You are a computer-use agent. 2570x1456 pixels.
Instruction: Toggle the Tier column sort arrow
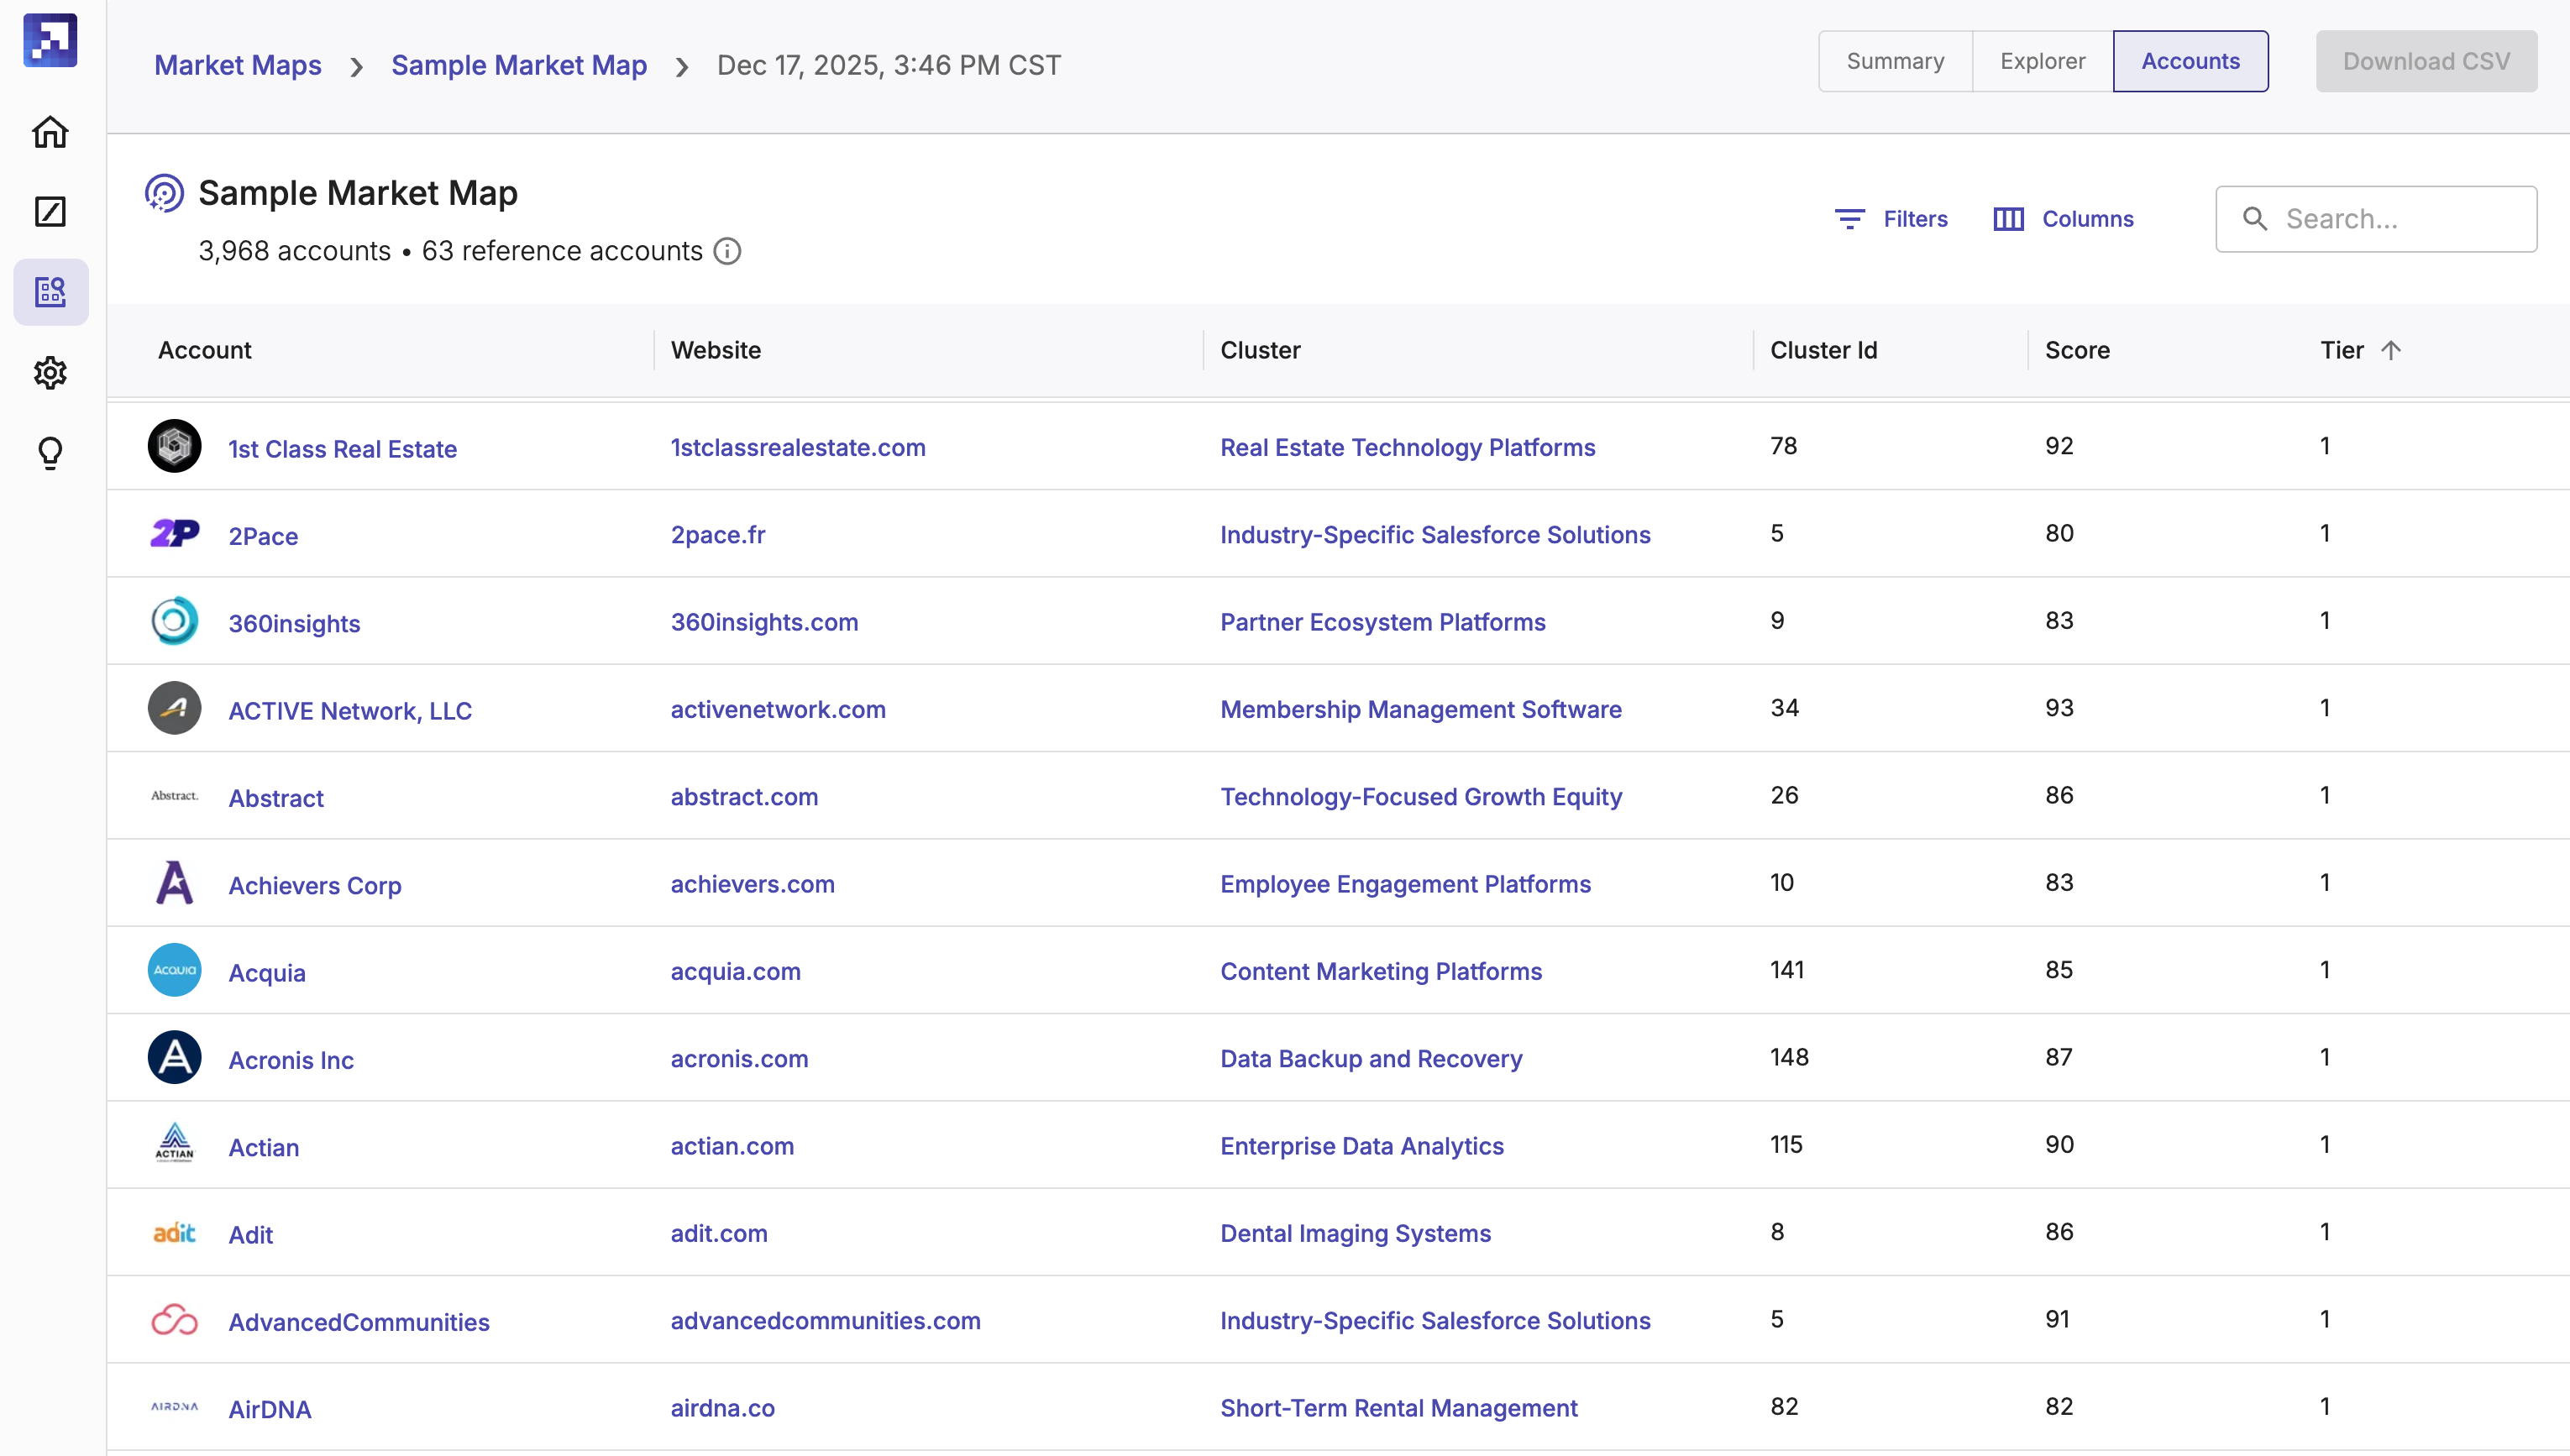[x=2391, y=350]
